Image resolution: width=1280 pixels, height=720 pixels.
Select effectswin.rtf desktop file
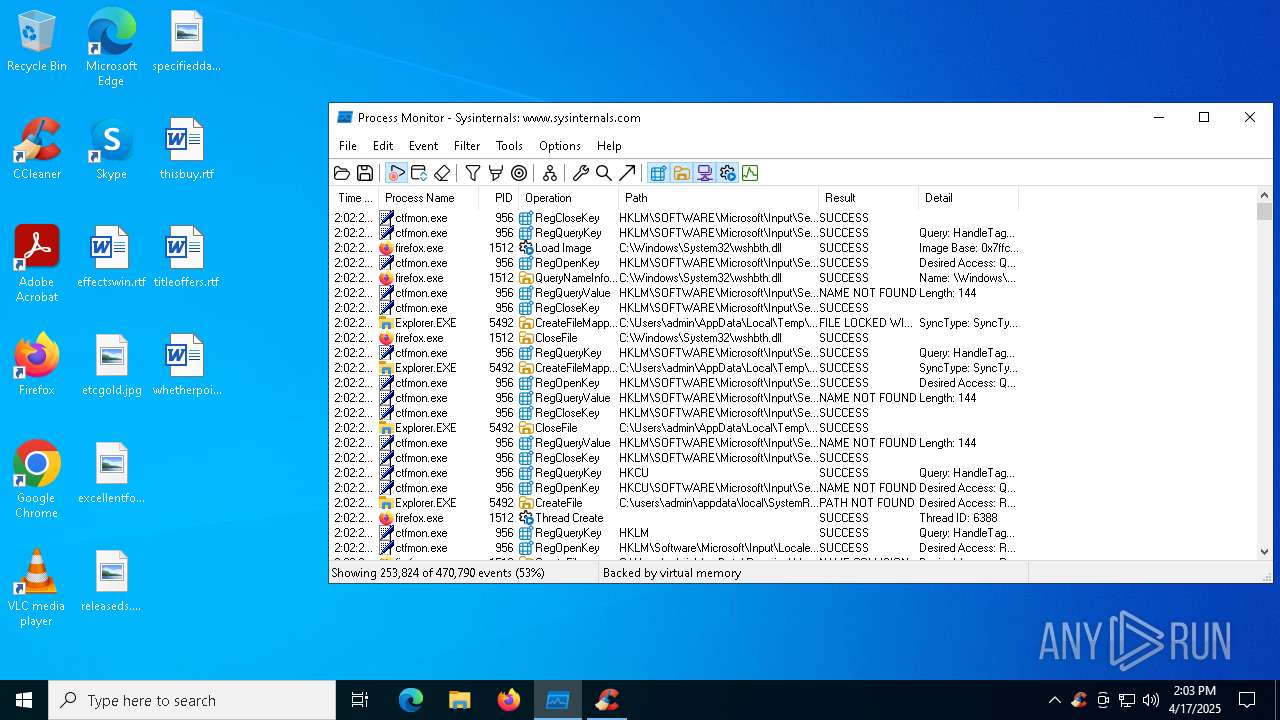pos(111,257)
